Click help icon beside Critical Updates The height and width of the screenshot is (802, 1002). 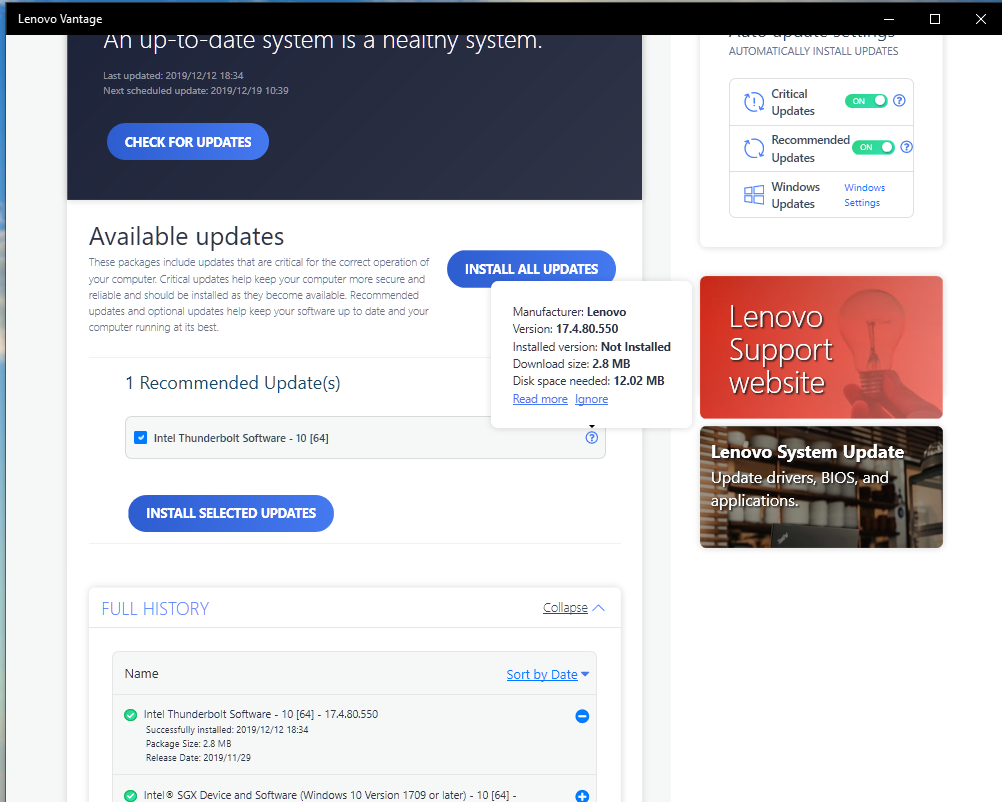click(899, 100)
